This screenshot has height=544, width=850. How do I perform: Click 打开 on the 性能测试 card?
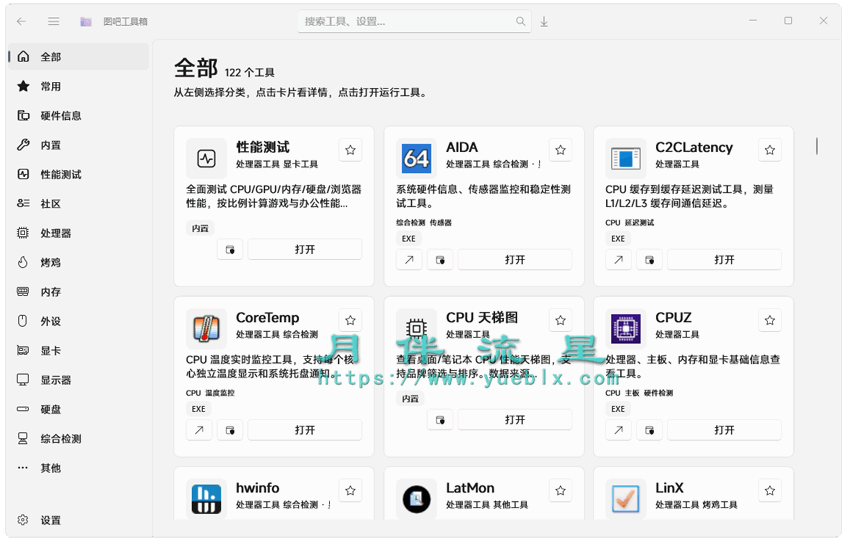(x=305, y=249)
